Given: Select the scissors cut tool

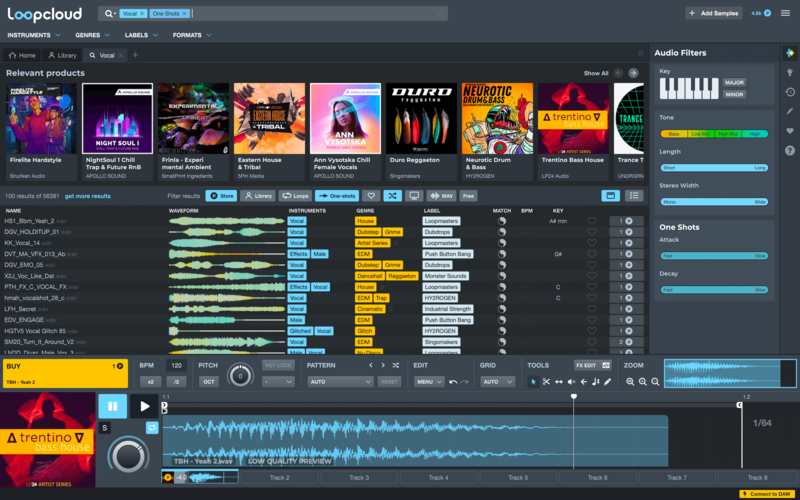Looking at the screenshot, I should [x=546, y=382].
